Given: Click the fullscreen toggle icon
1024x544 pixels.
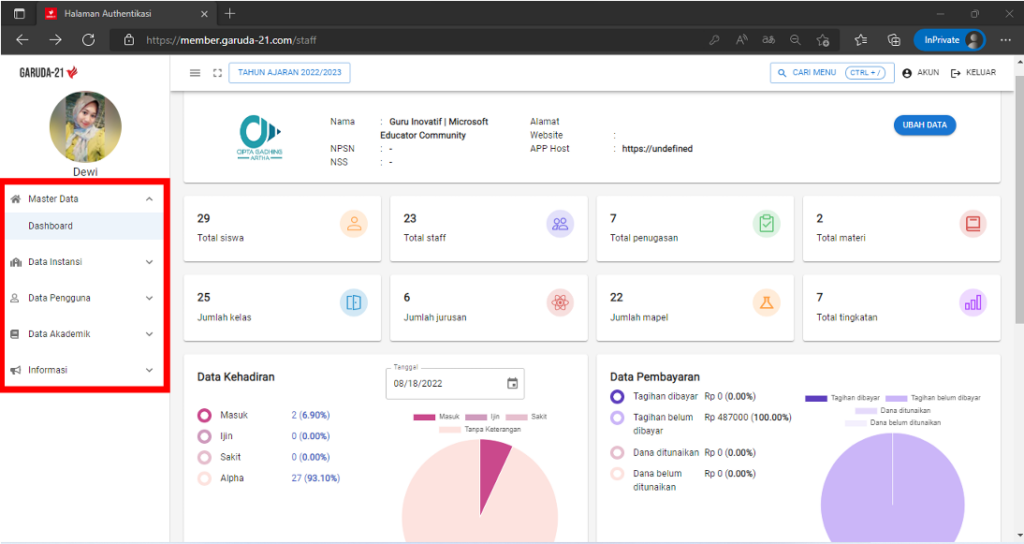Looking at the screenshot, I should (x=217, y=72).
